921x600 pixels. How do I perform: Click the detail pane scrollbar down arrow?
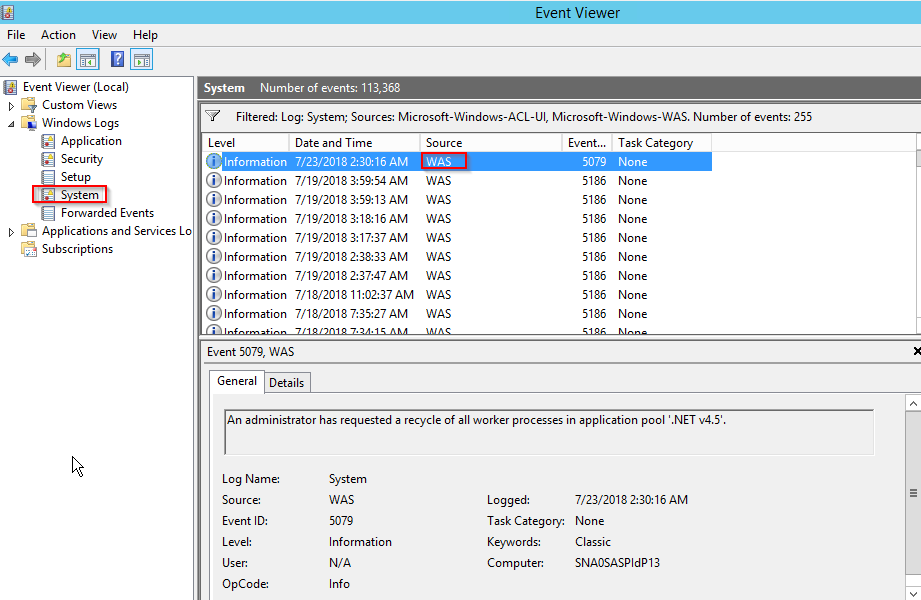pyautogui.click(x=913, y=592)
